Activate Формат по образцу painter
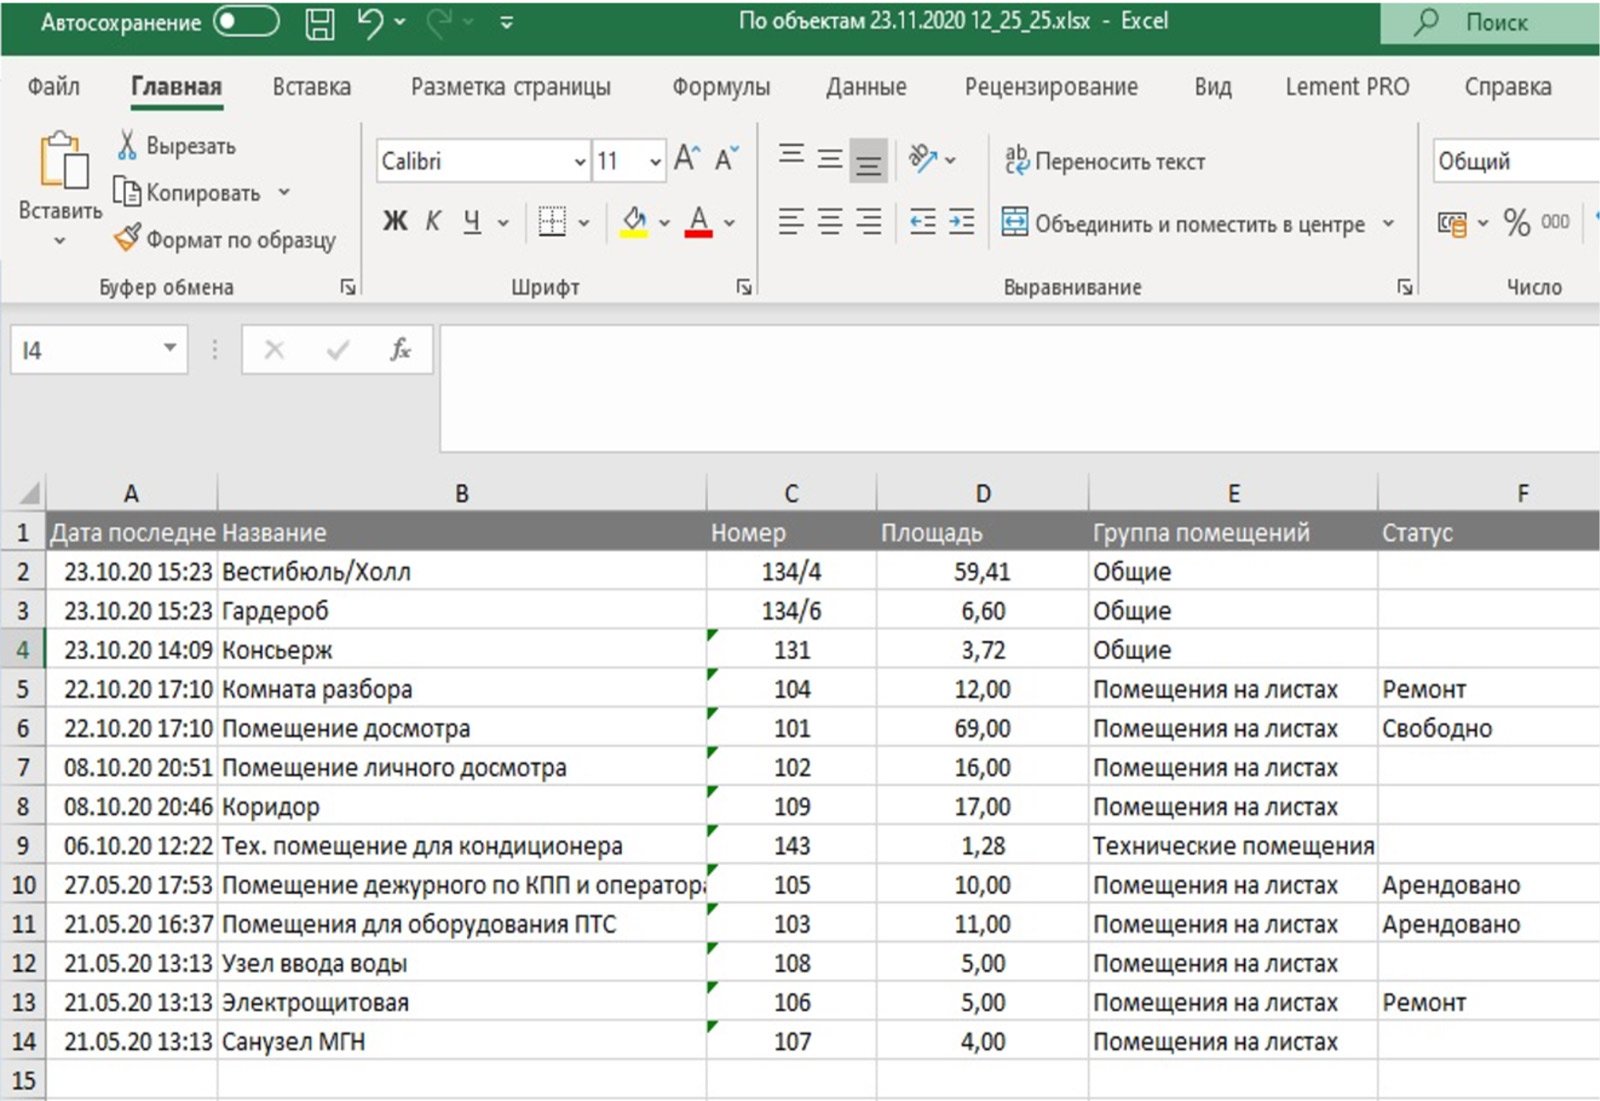 pos(224,239)
